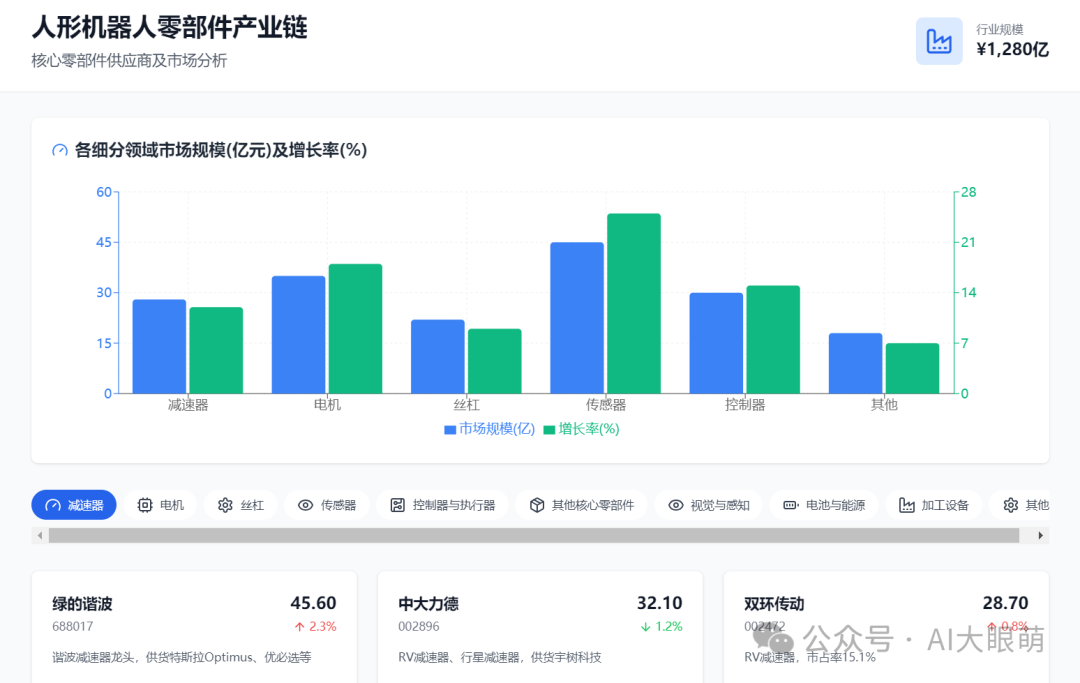Click the green legend swatch for 增长率

coord(549,430)
